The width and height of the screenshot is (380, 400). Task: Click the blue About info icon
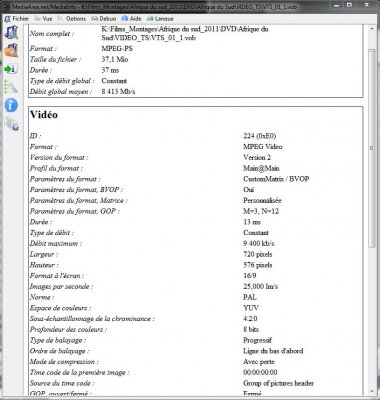[x=11, y=105]
